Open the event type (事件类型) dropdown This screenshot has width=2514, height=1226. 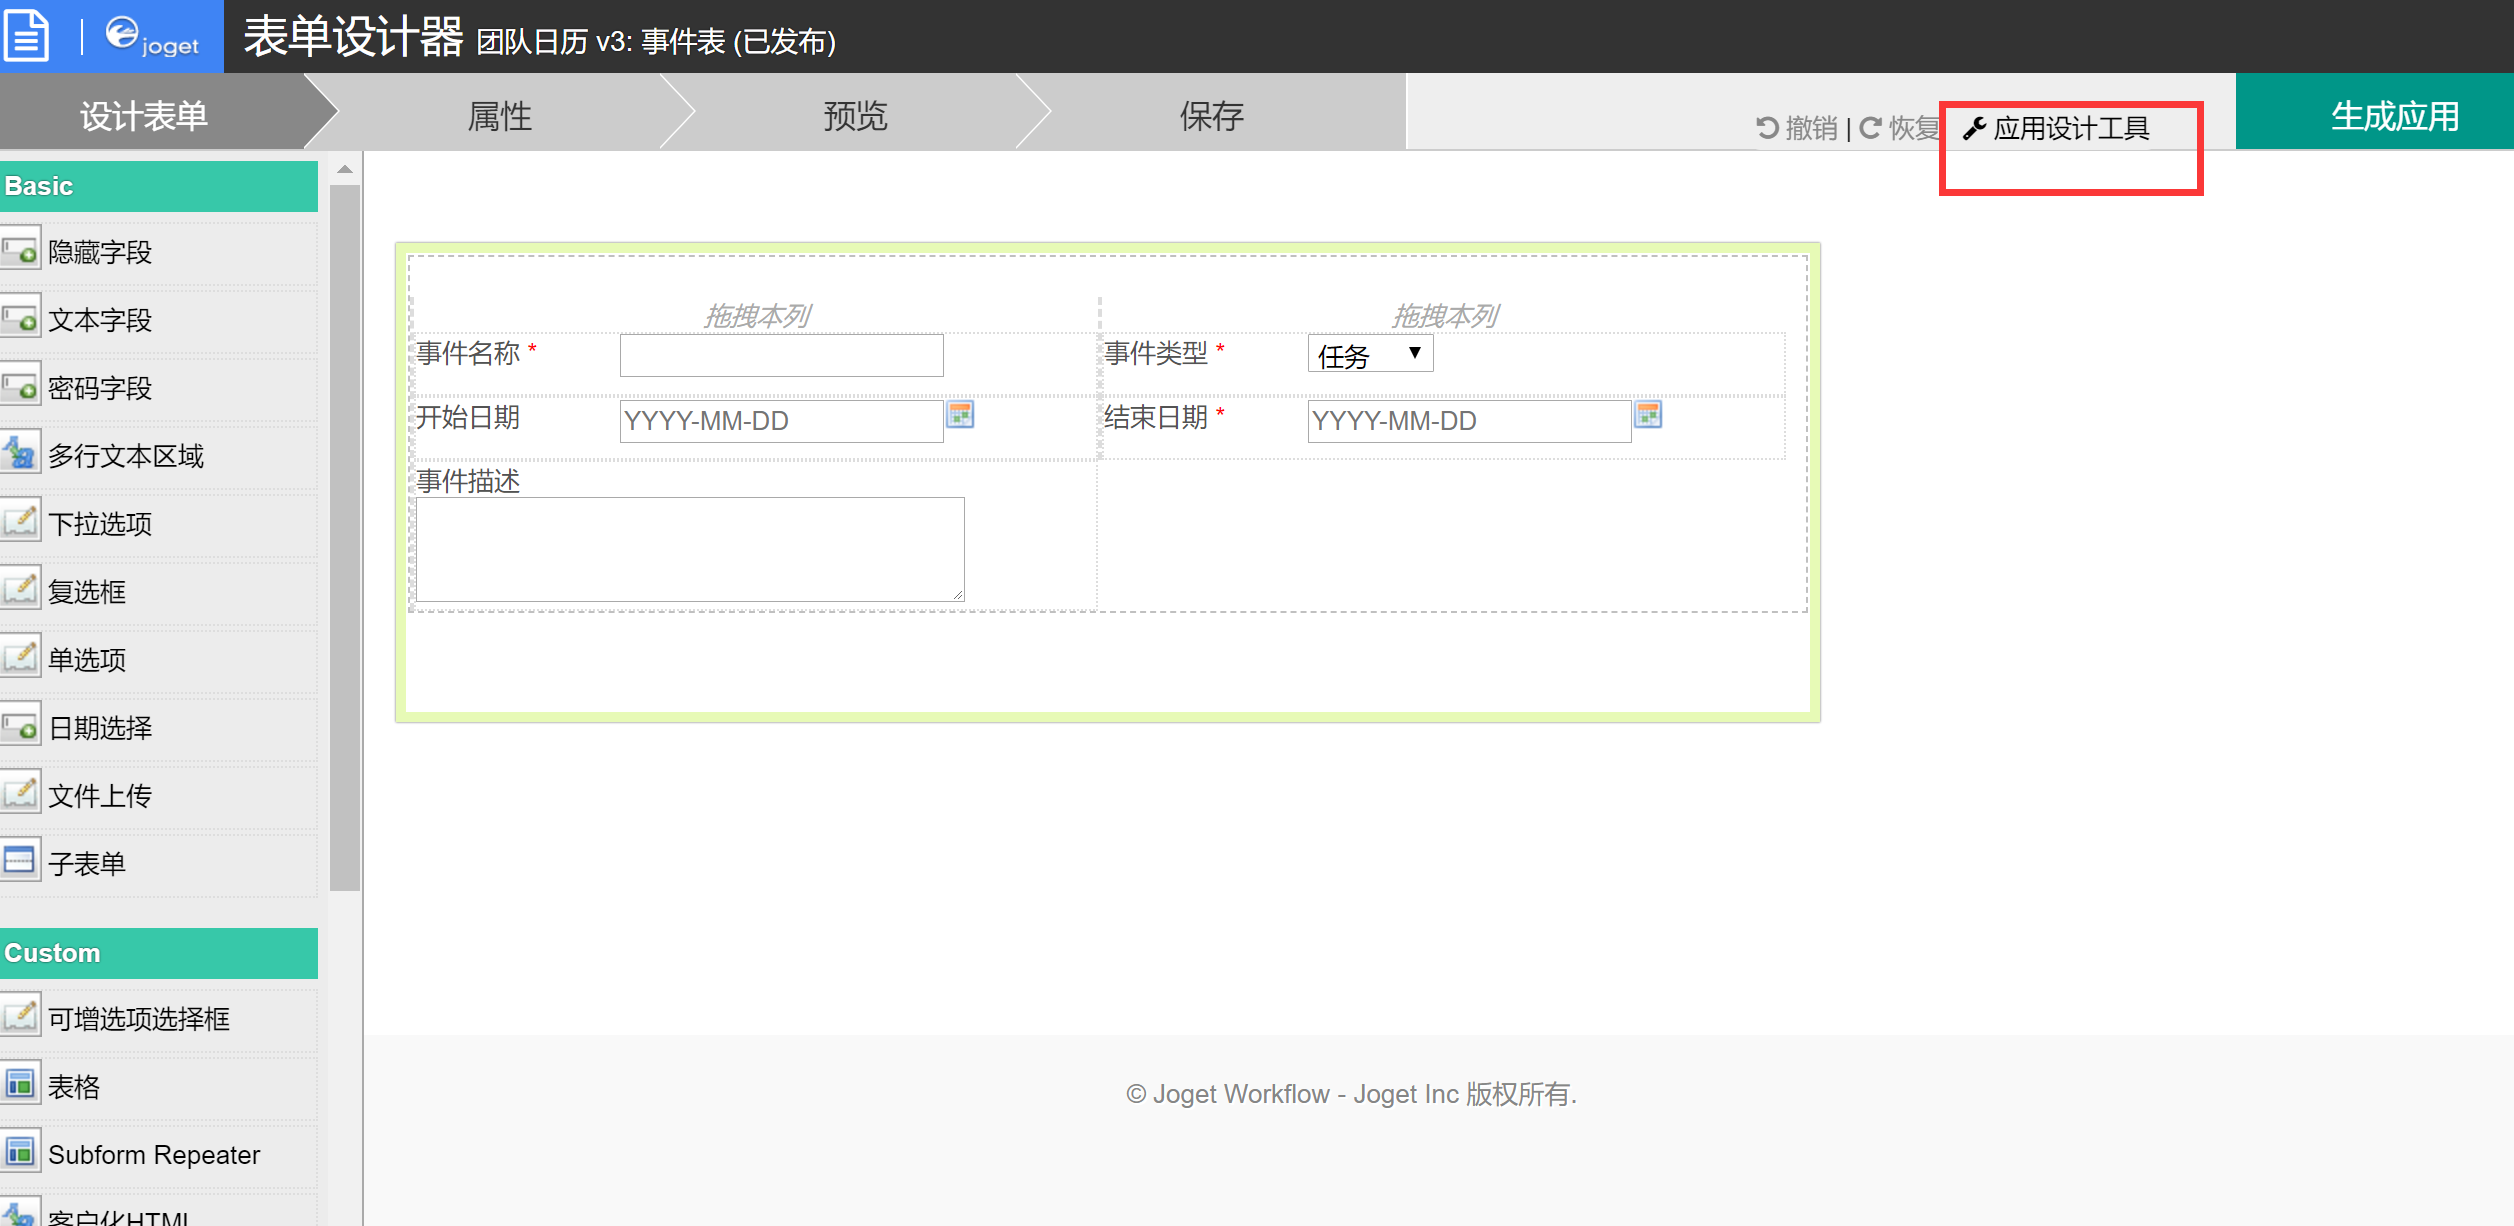tap(1370, 354)
